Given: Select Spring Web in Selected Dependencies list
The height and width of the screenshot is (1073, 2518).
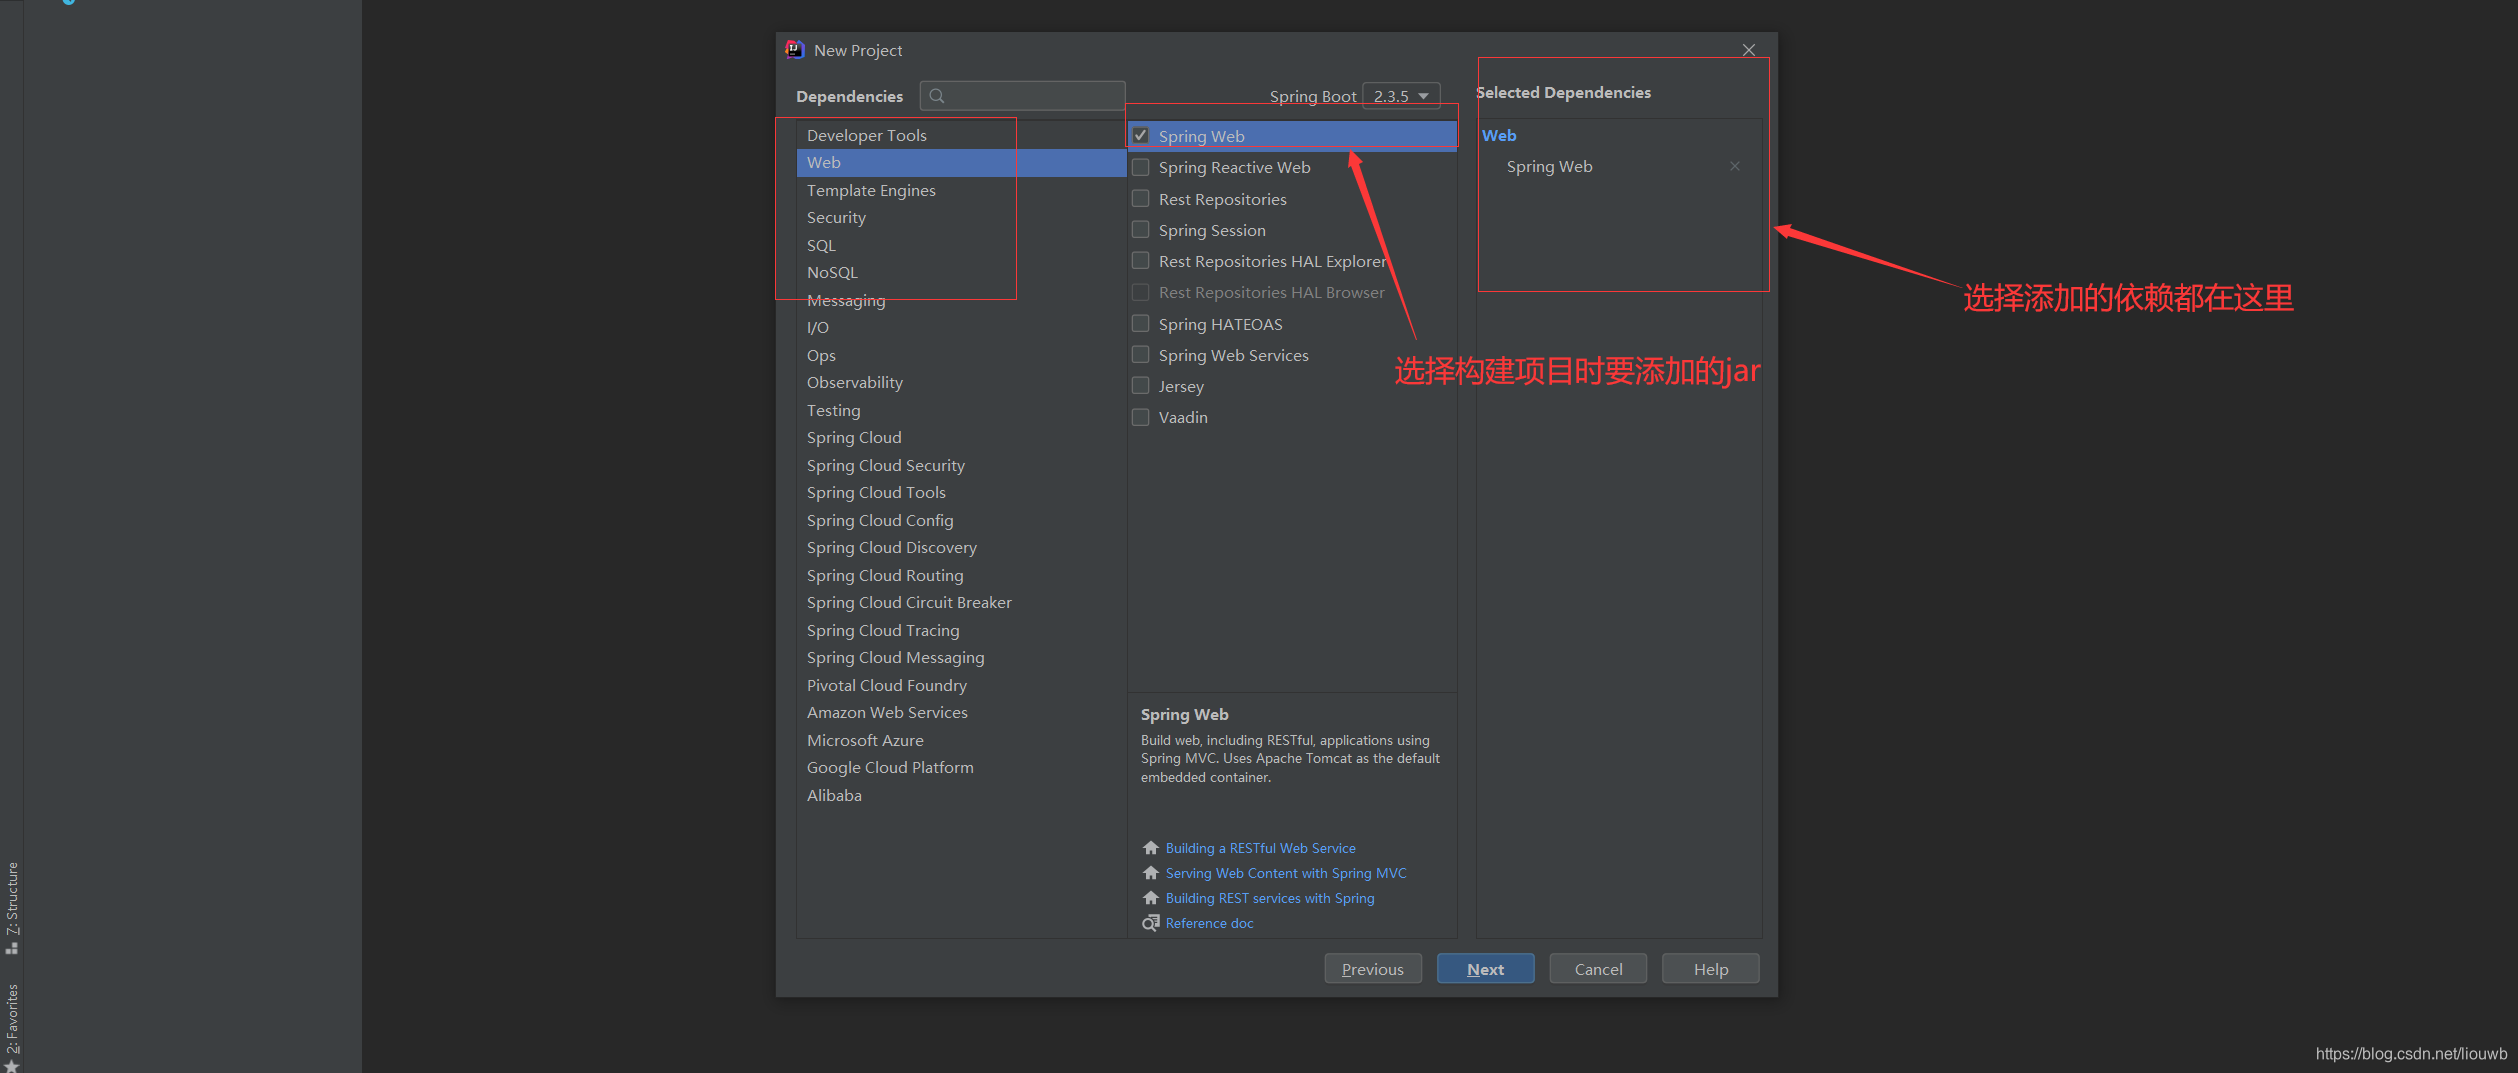Looking at the screenshot, I should point(1549,166).
